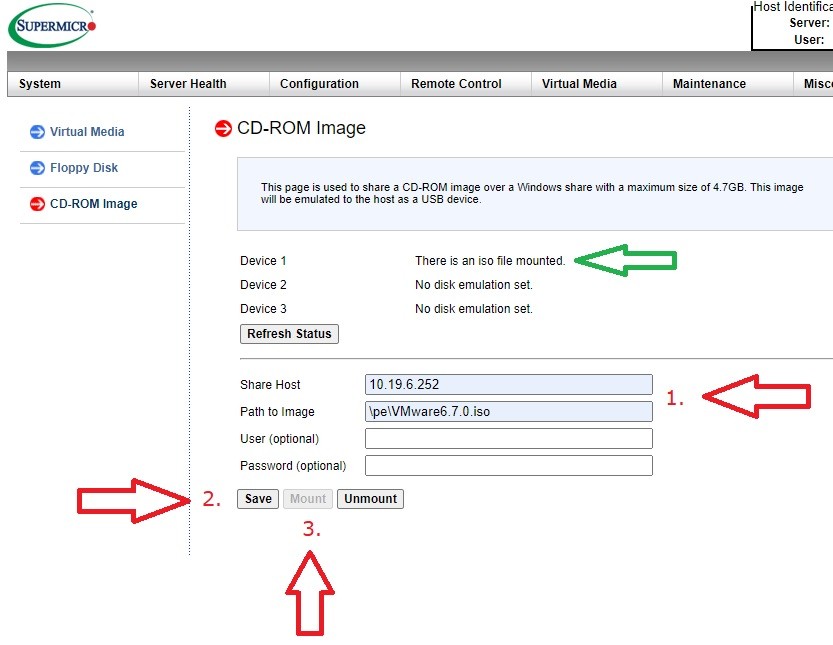Click the page description about 4.7GB maximum size

532,193
